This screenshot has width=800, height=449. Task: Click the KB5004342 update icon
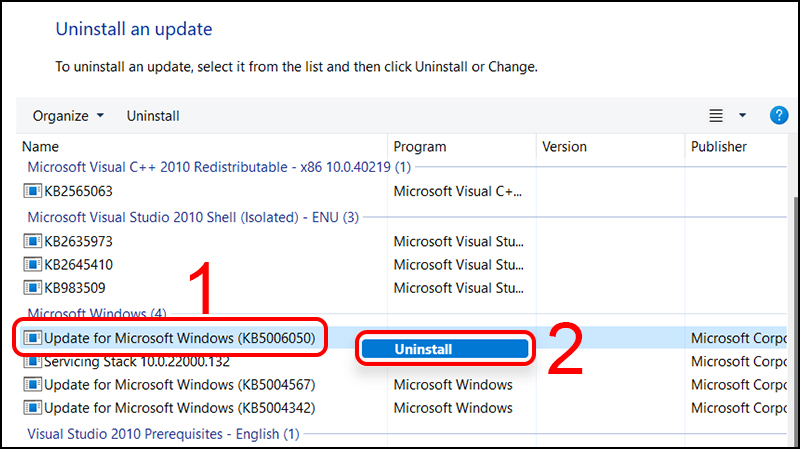click(x=33, y=408)
